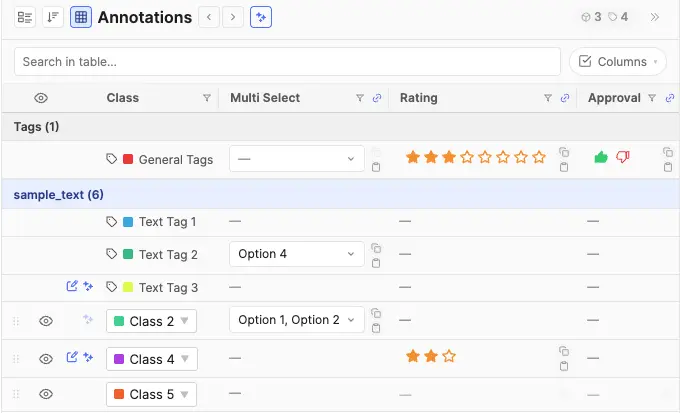Viewport: 680px width, 413px height.
Task: Switch to the list view icon
Action: (25, 17)
